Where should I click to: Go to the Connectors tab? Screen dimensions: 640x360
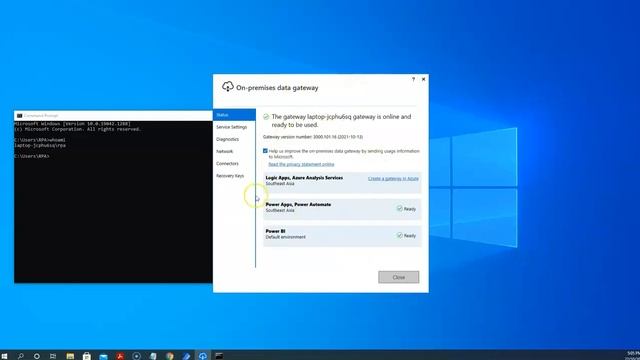[227, 164]
